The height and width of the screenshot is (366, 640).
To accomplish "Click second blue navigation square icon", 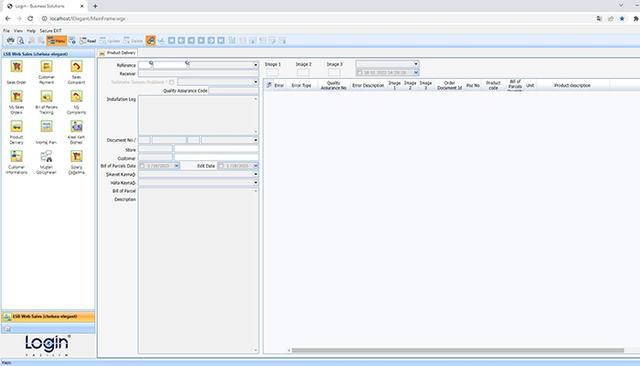I will 181,40.
